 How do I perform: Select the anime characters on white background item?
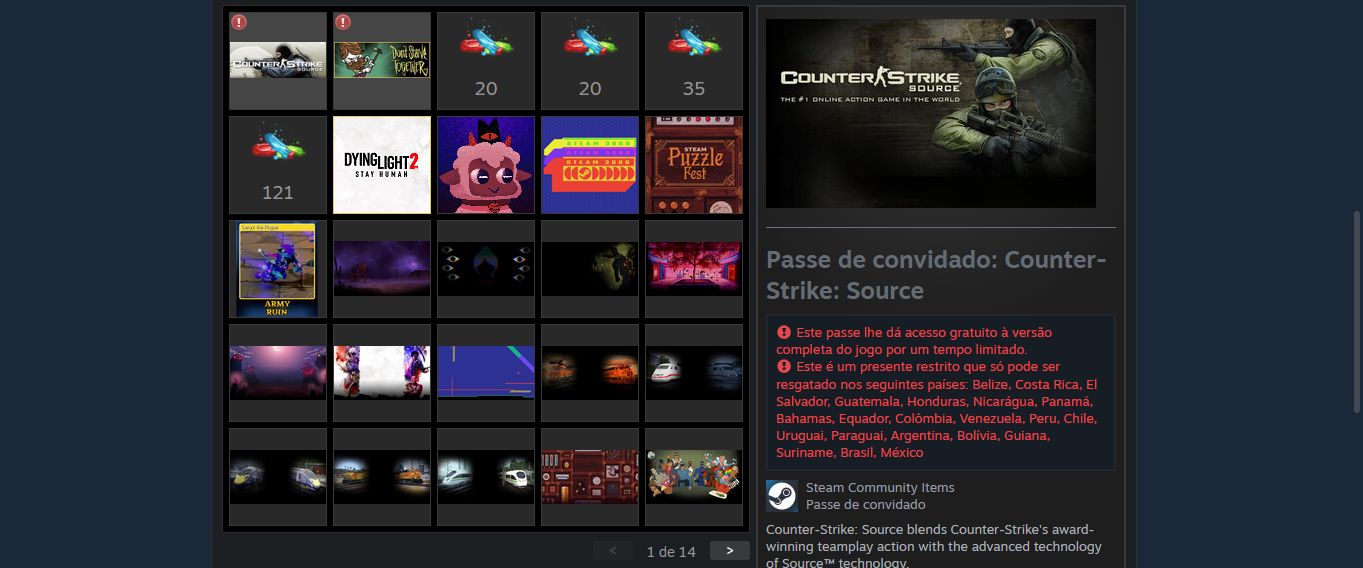382,373
